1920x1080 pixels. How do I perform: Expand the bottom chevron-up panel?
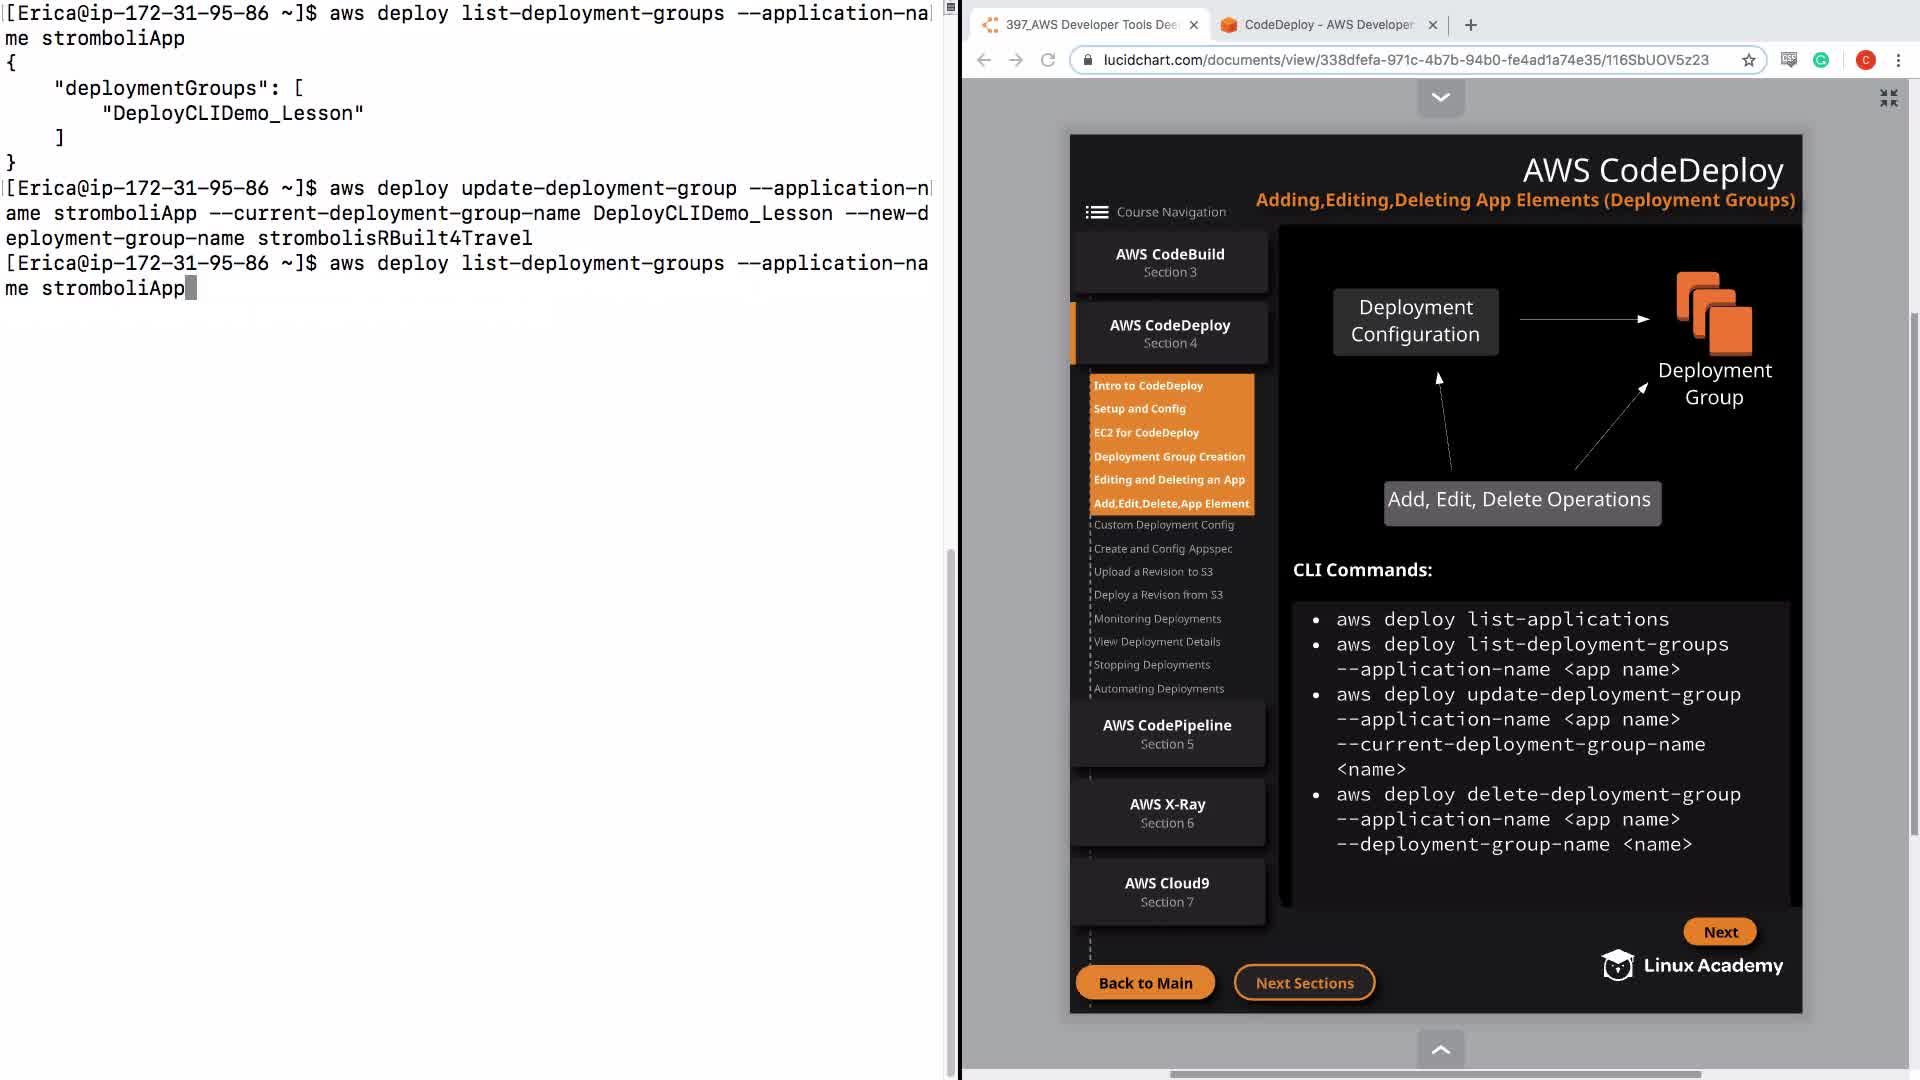coord(1441,1049)
